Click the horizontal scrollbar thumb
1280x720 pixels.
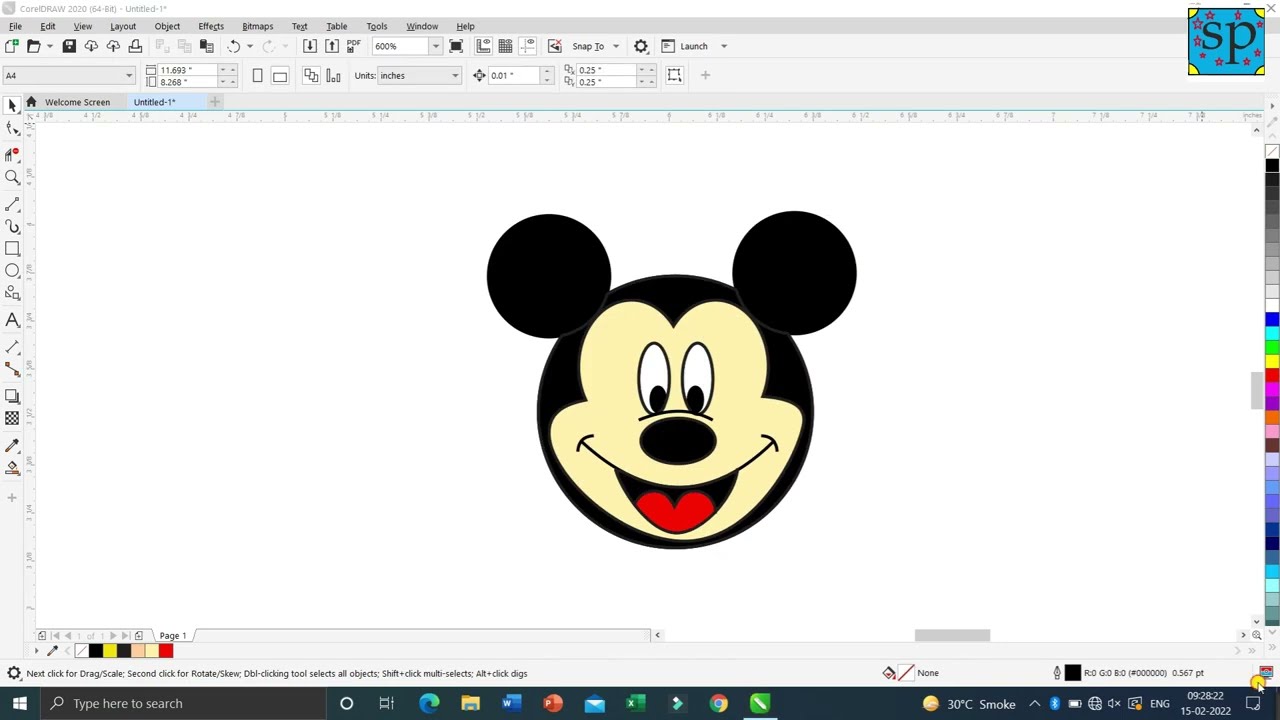952,635
